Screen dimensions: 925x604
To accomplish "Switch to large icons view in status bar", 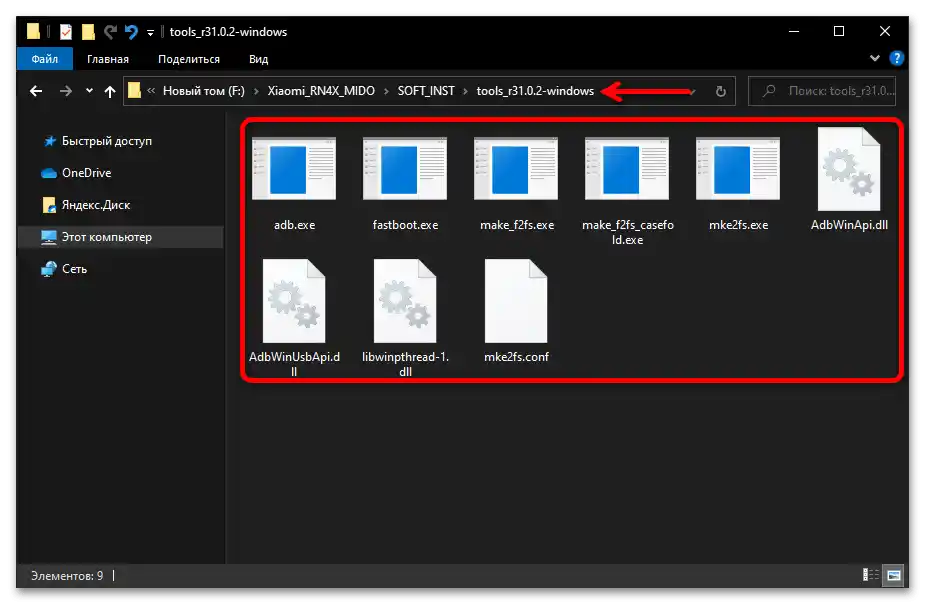I will (894, 575).
